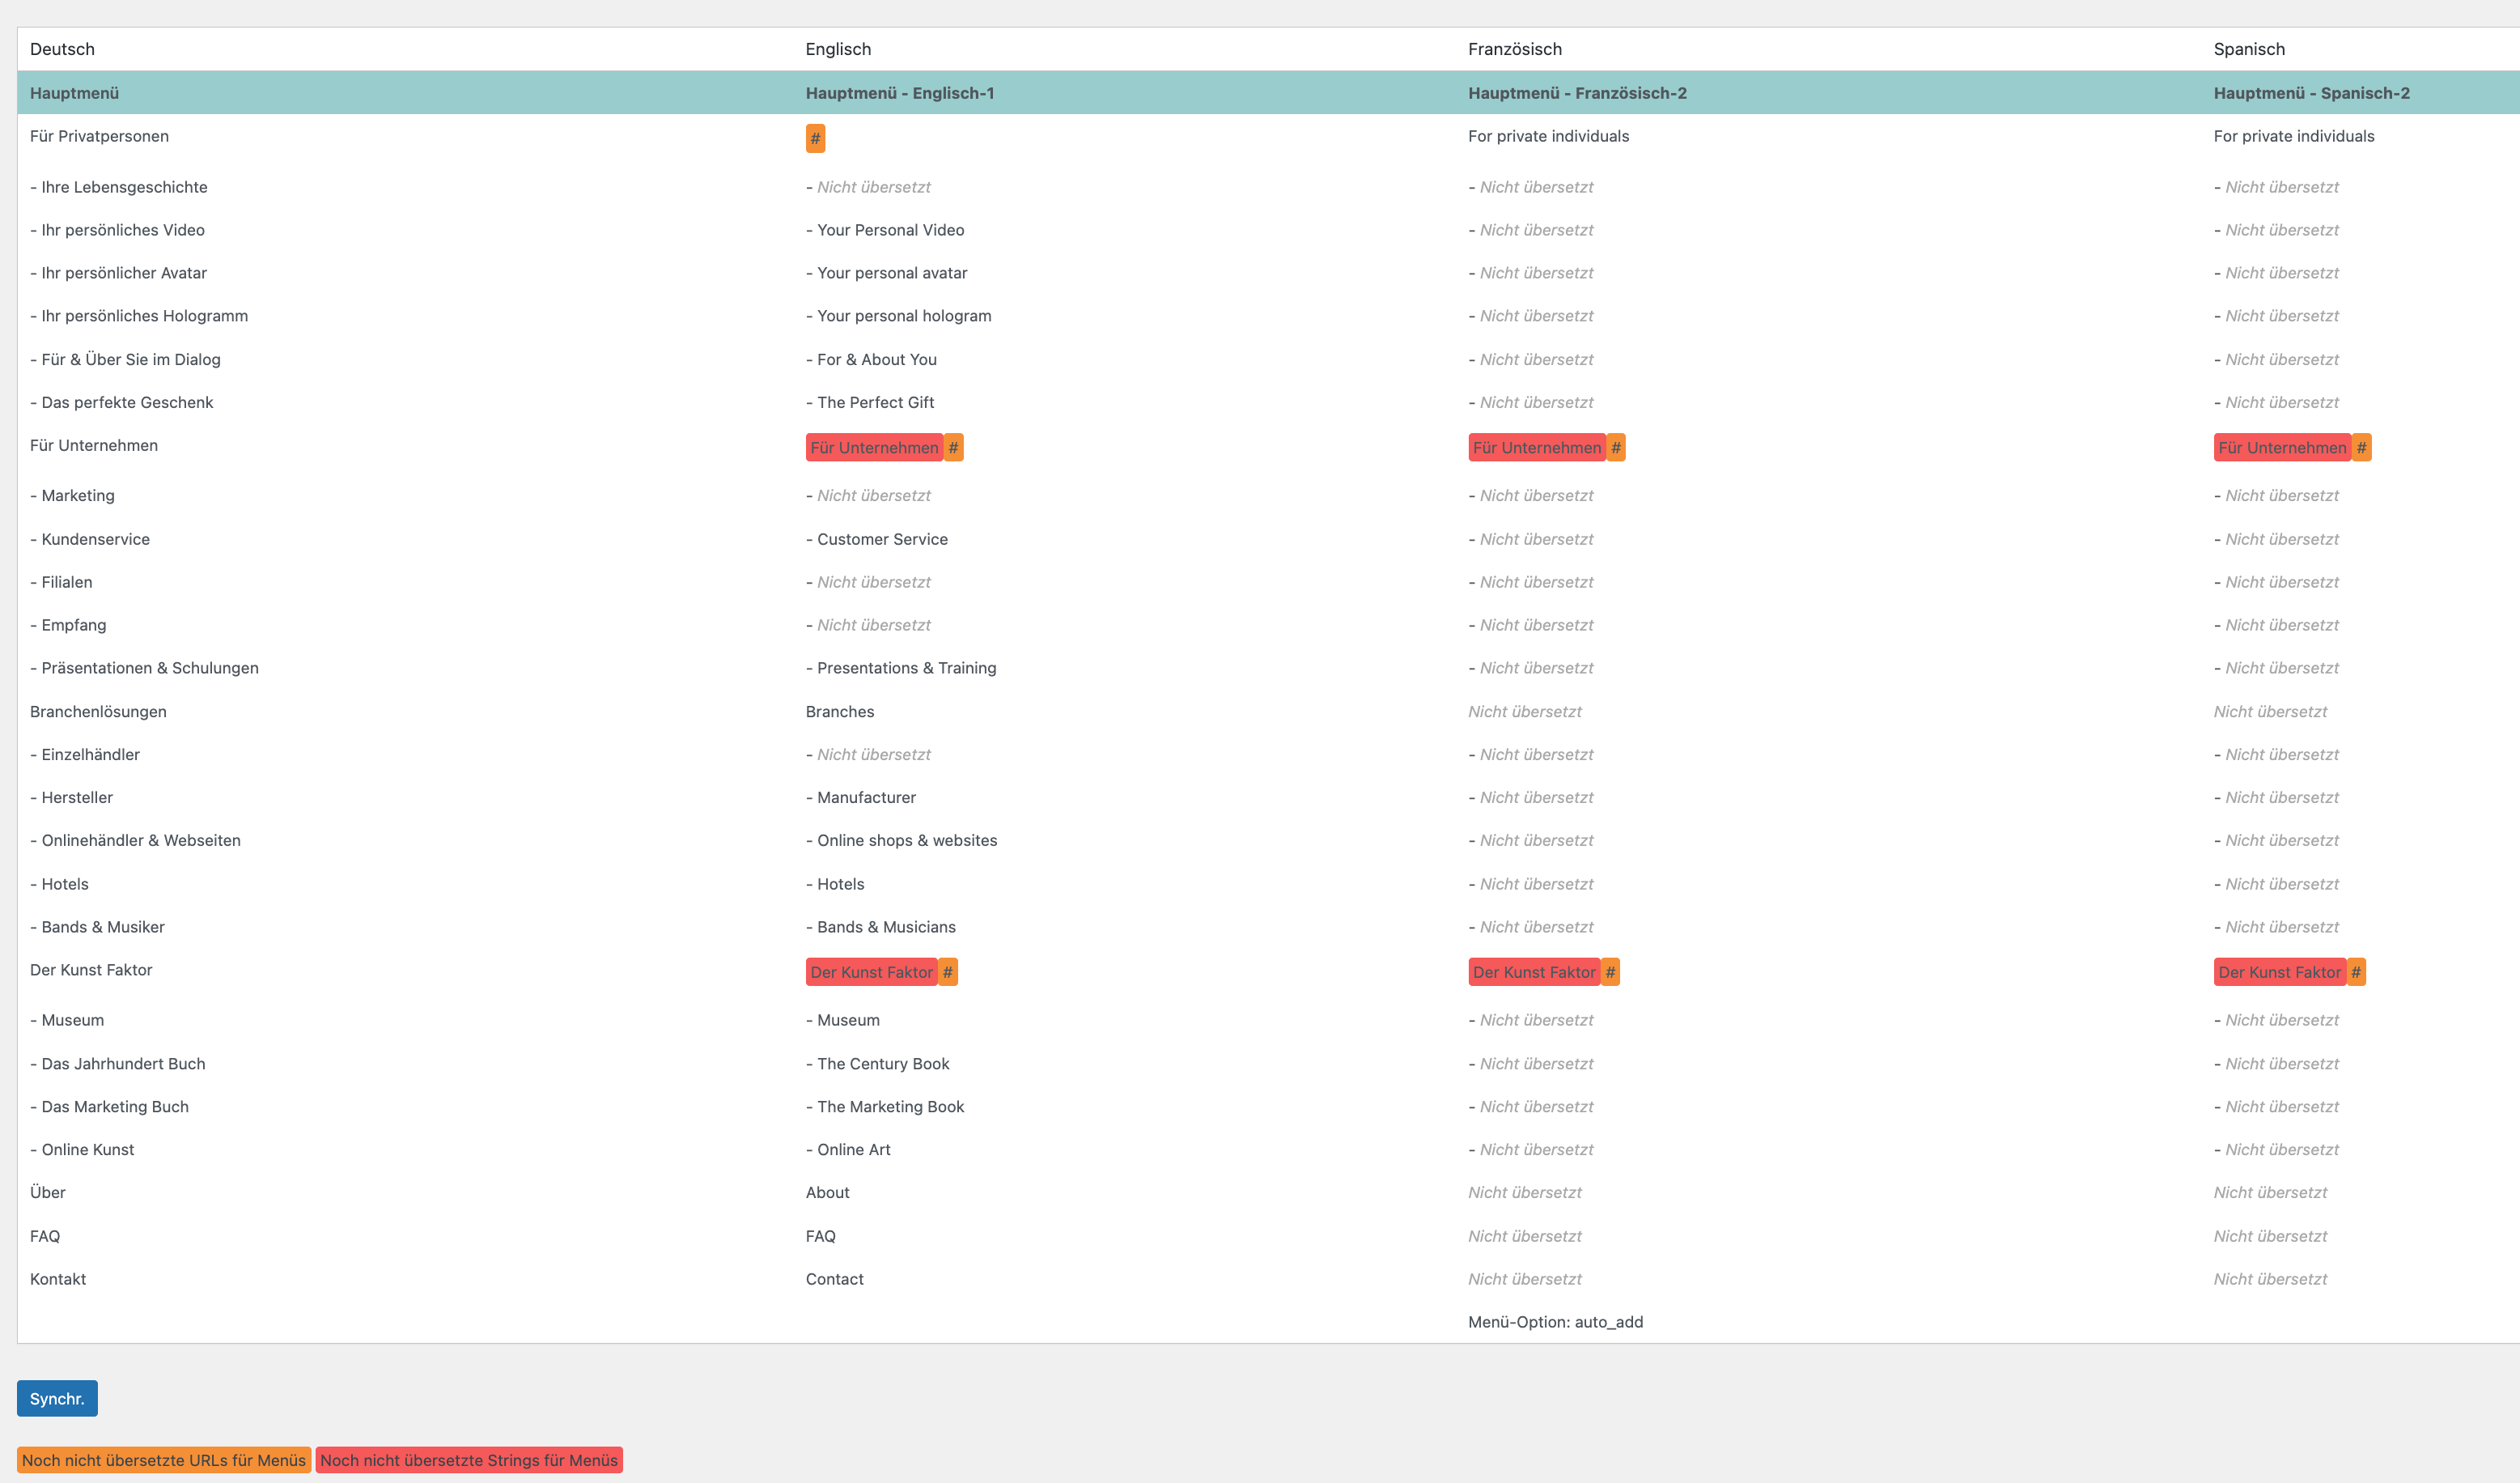Click orange # badge beside French Für Unternehmen
Image resolution: width=2520 pixels, height=1483 pixels.
coord(1616,447)
